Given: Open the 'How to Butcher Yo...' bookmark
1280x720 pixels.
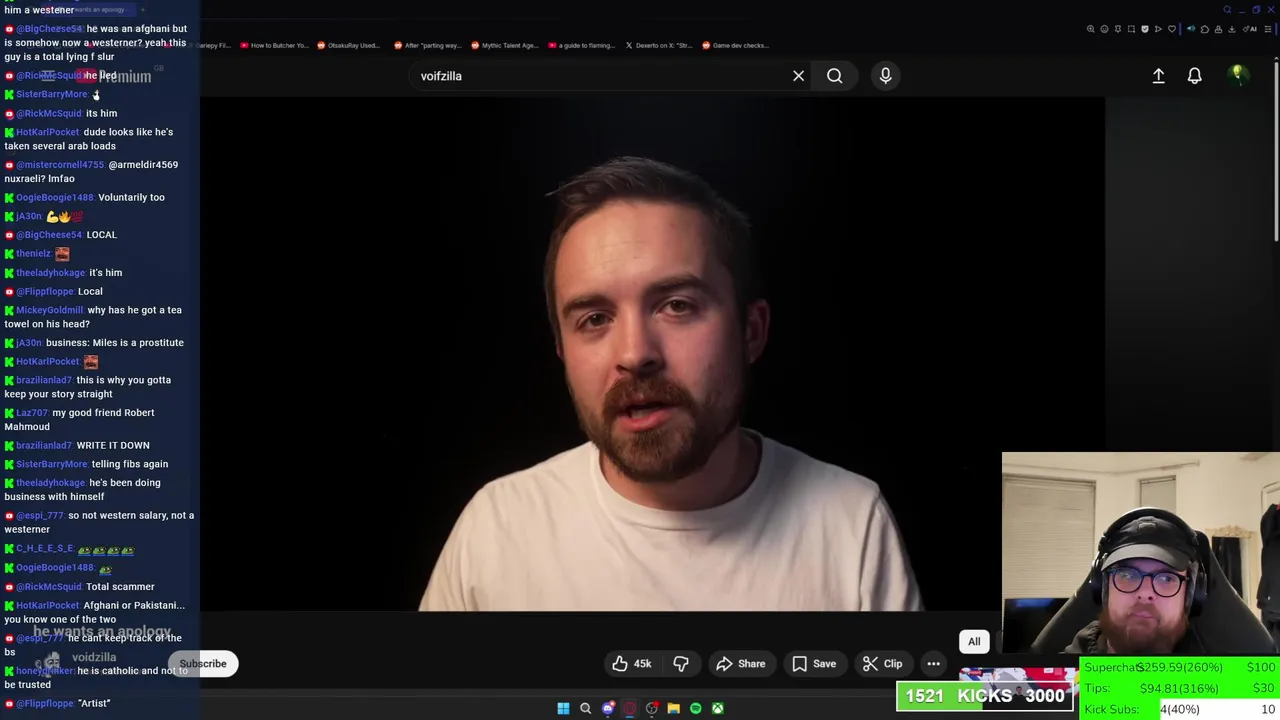Looking at the screenshot, I should tap(273, 45).
